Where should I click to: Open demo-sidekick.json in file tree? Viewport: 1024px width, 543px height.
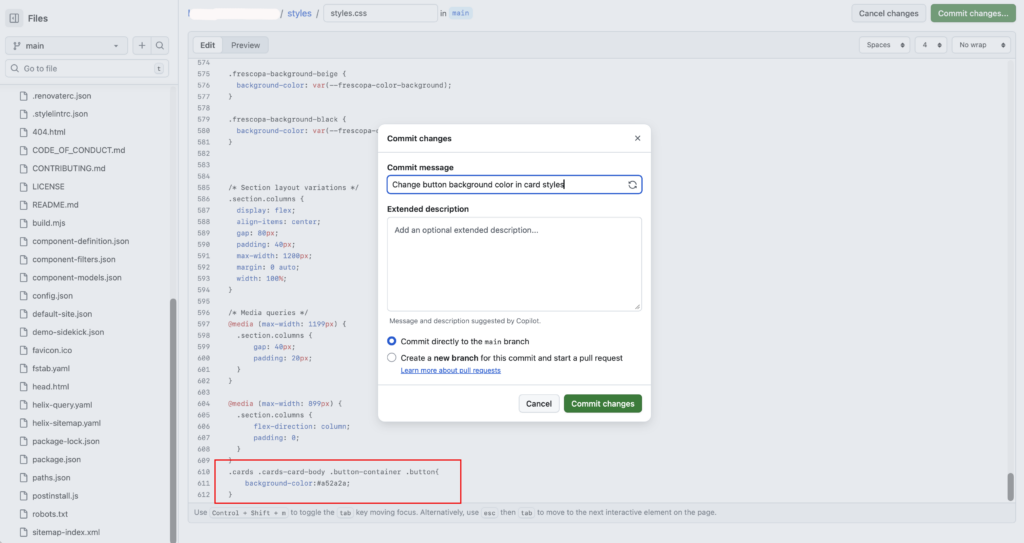pos(69,332)
